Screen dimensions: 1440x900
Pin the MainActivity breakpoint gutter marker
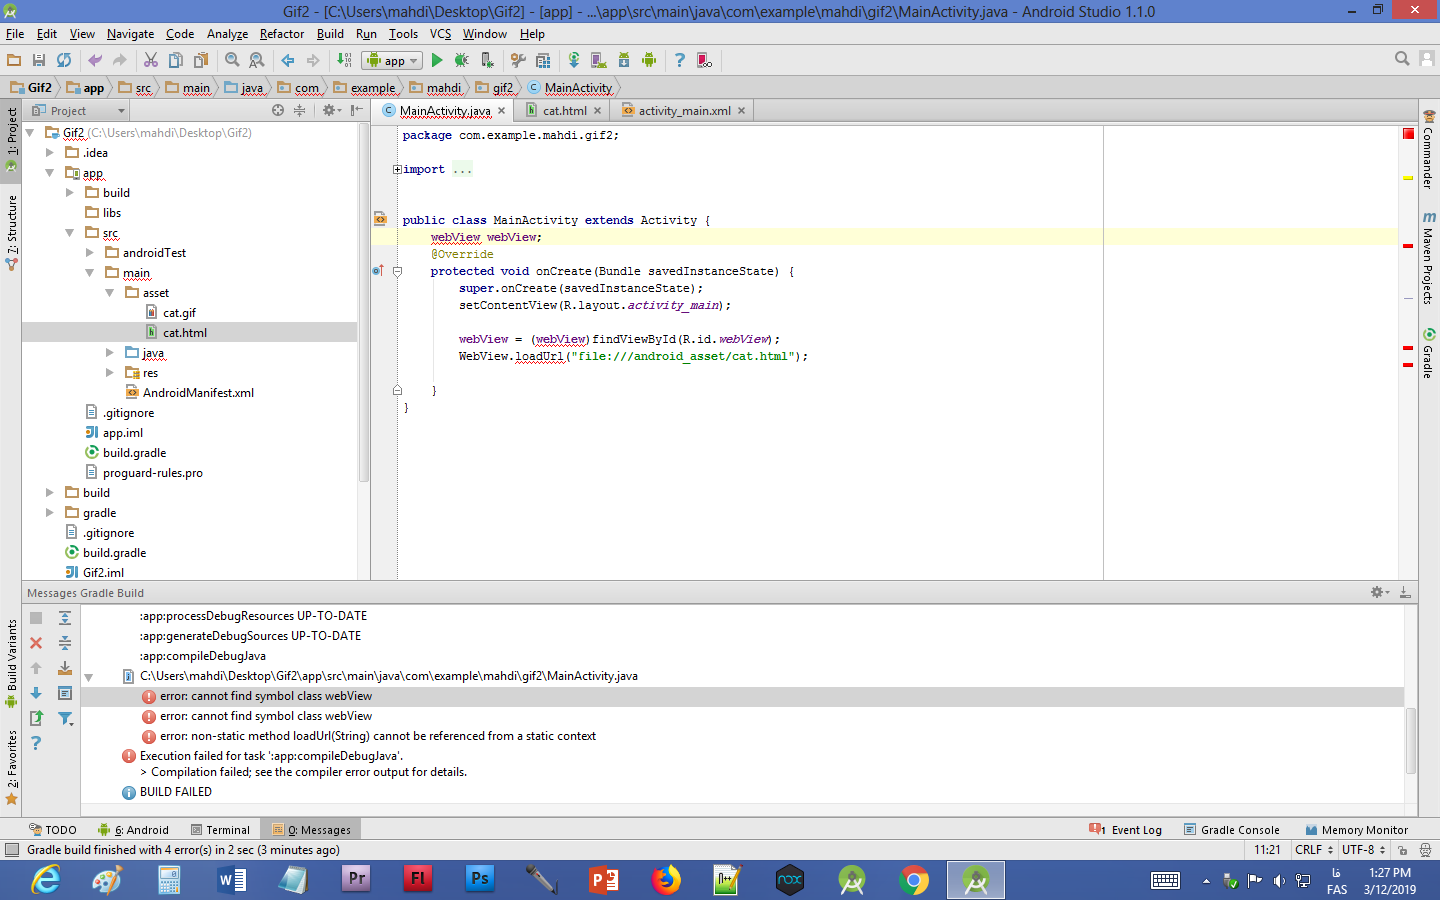pyautogui.click(x=379, y=219)
